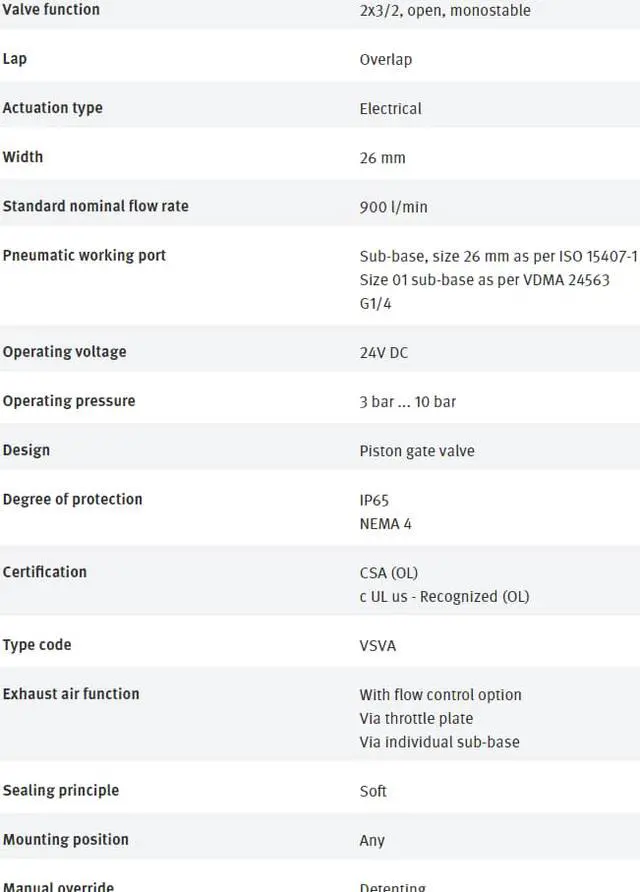This screenshot has width=640, height=892.
Task: Click the 'Electrical' actuation value
Action: 390,109
